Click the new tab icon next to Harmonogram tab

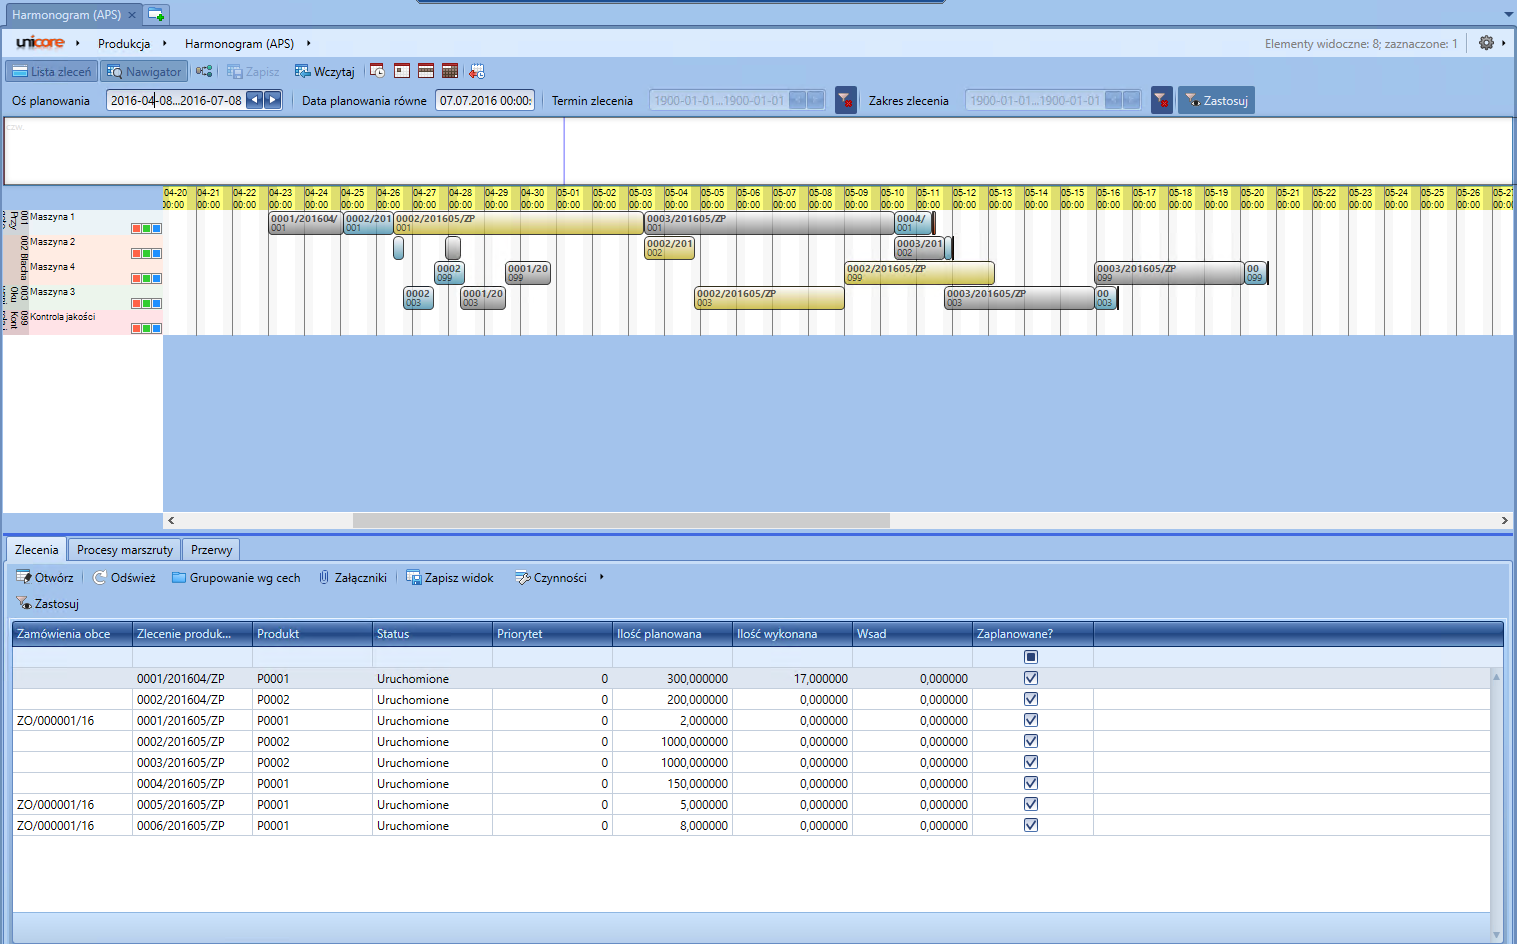156,15
